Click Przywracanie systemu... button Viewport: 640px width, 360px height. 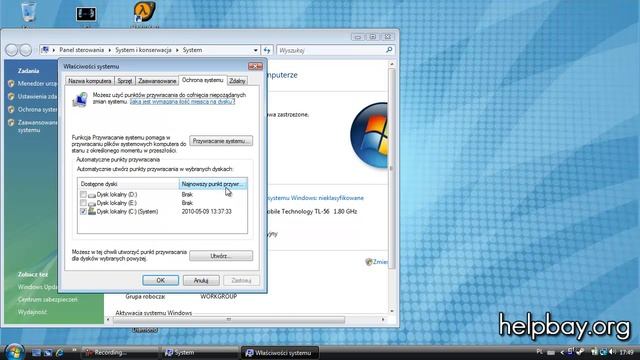coord(221,141)
